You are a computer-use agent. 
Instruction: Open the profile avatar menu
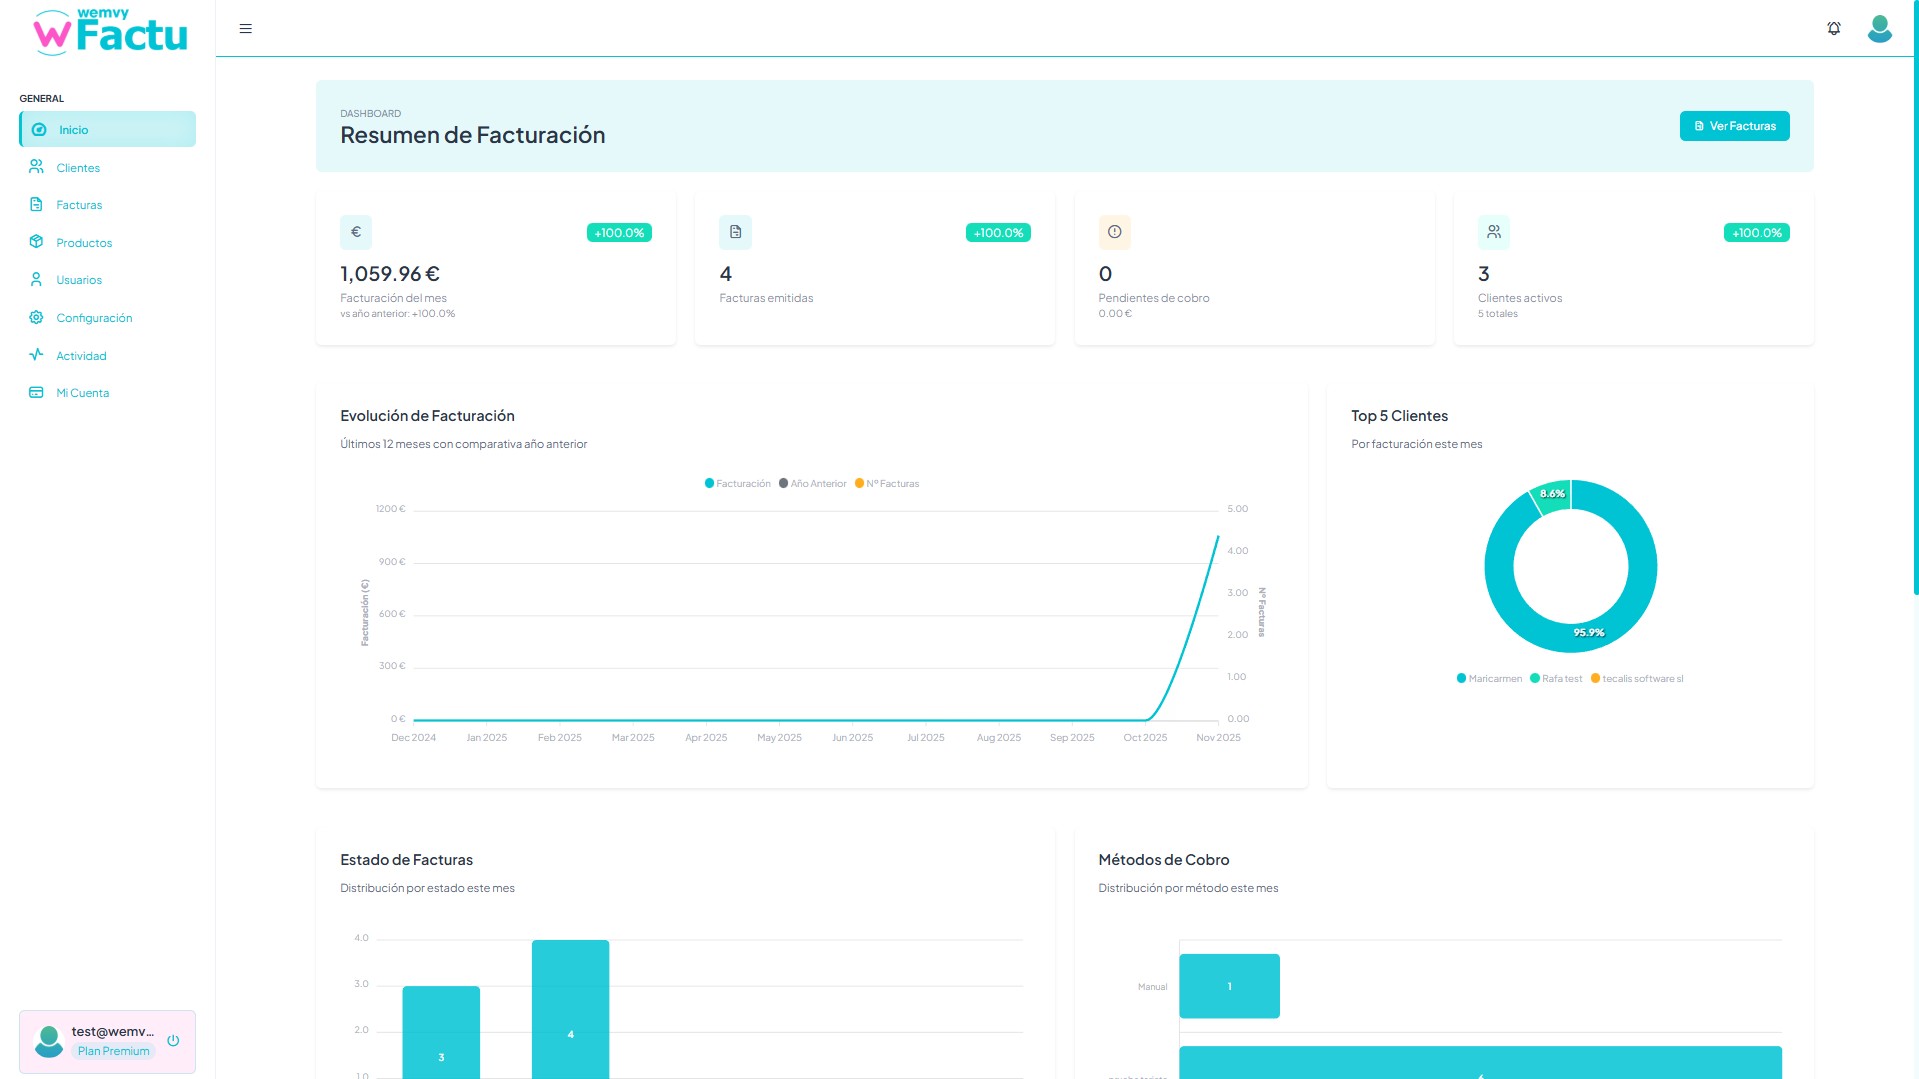pyautogui.click(x=1880, y=28)
